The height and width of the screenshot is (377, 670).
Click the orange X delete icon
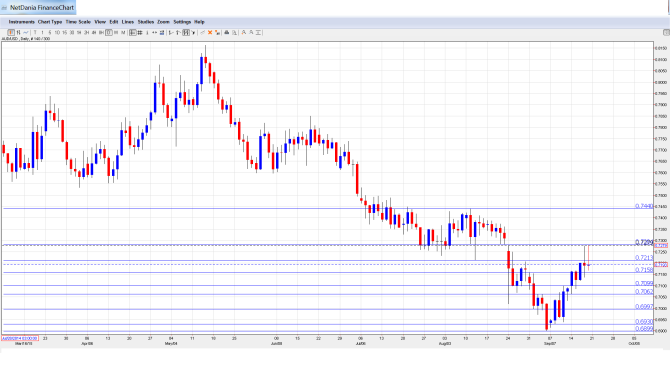[x=210, y=32]
